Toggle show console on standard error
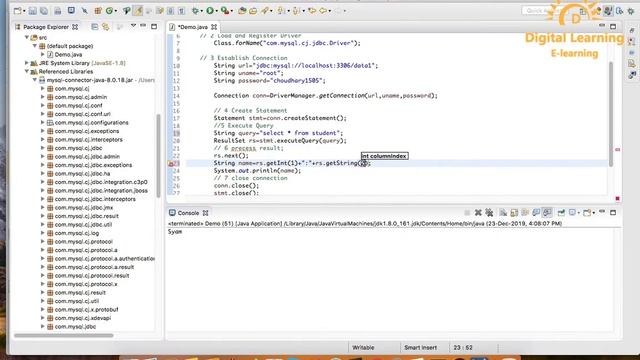 (x=547, y=213)
